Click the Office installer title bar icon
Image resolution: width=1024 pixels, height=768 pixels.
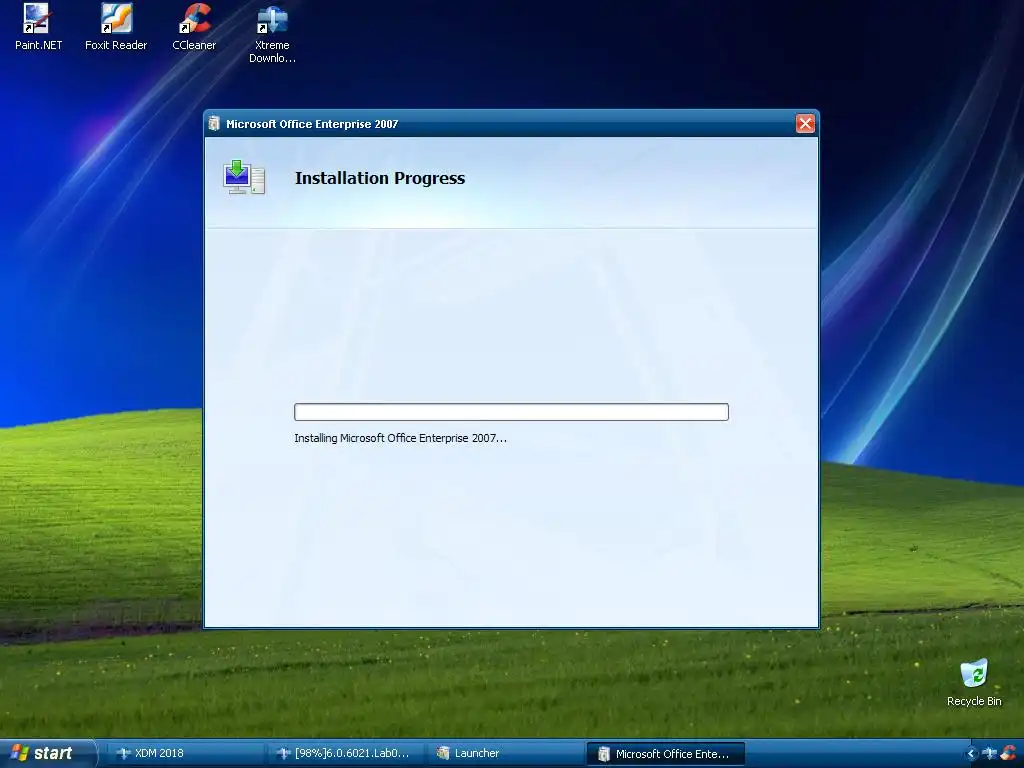coord(214,123)
